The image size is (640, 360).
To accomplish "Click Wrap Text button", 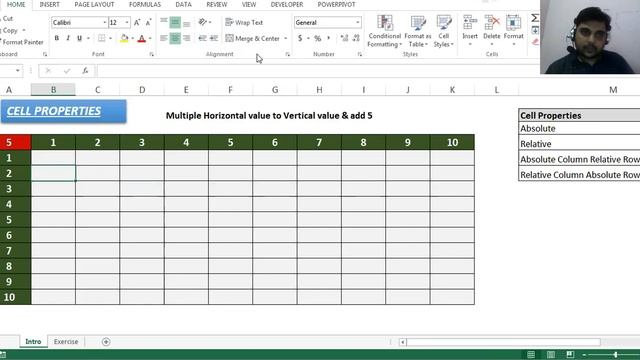I will [x=244, y=22].
